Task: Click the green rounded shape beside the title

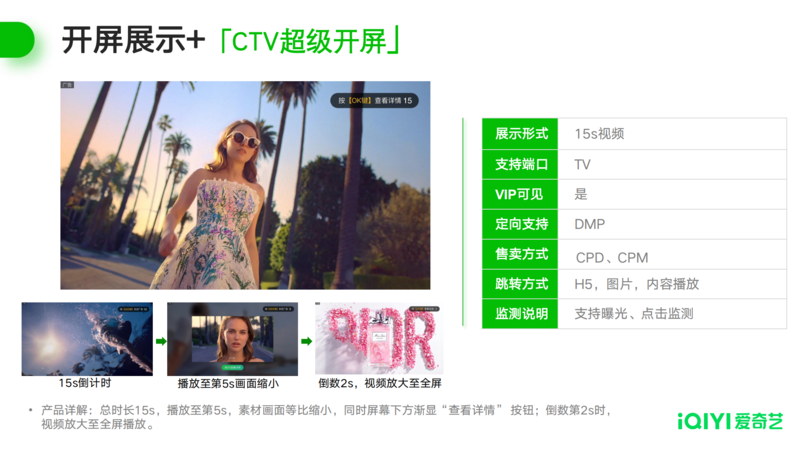Action: pos(17,40)
